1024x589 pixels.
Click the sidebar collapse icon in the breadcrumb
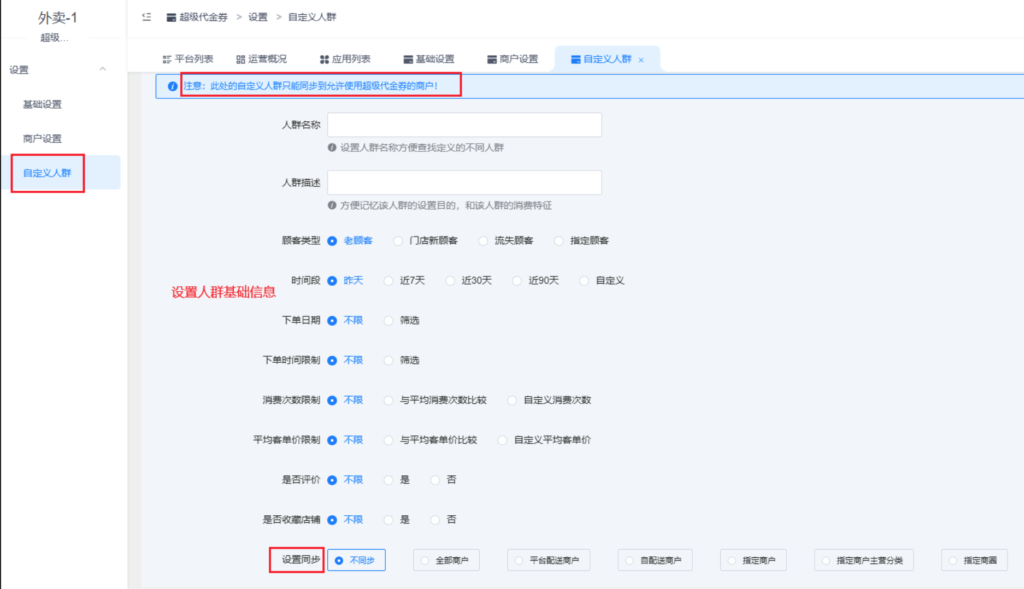click(146, 16)
